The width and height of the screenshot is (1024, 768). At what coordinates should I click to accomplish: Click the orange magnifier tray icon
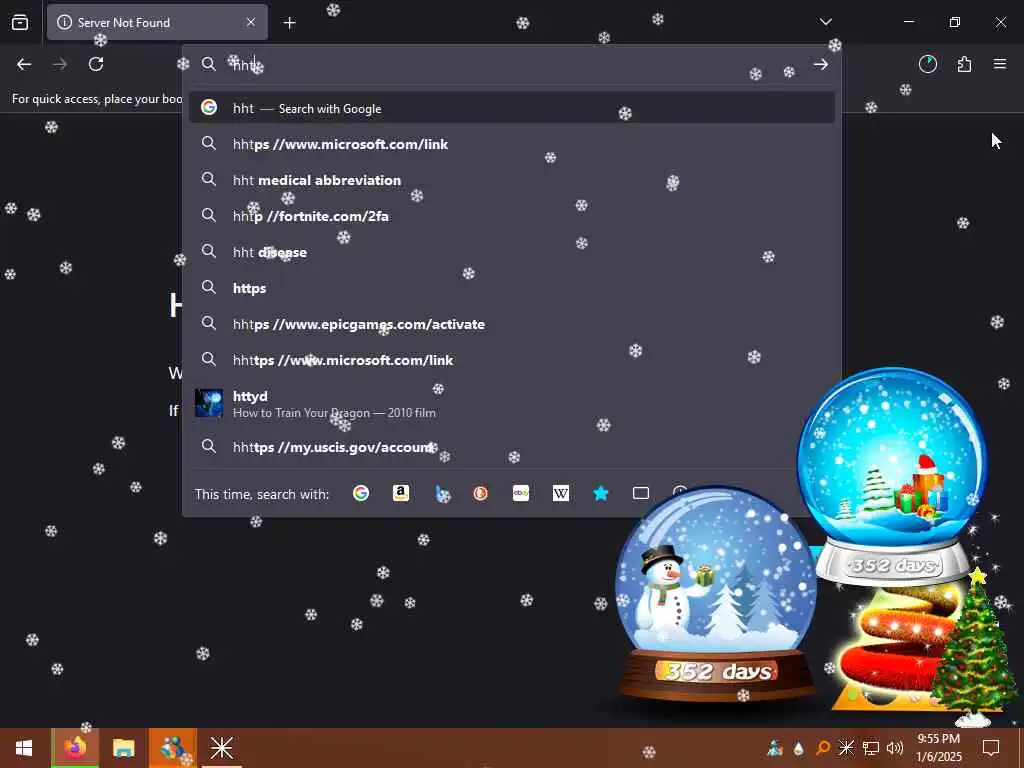pyautogui.click(x=823, y=748)
